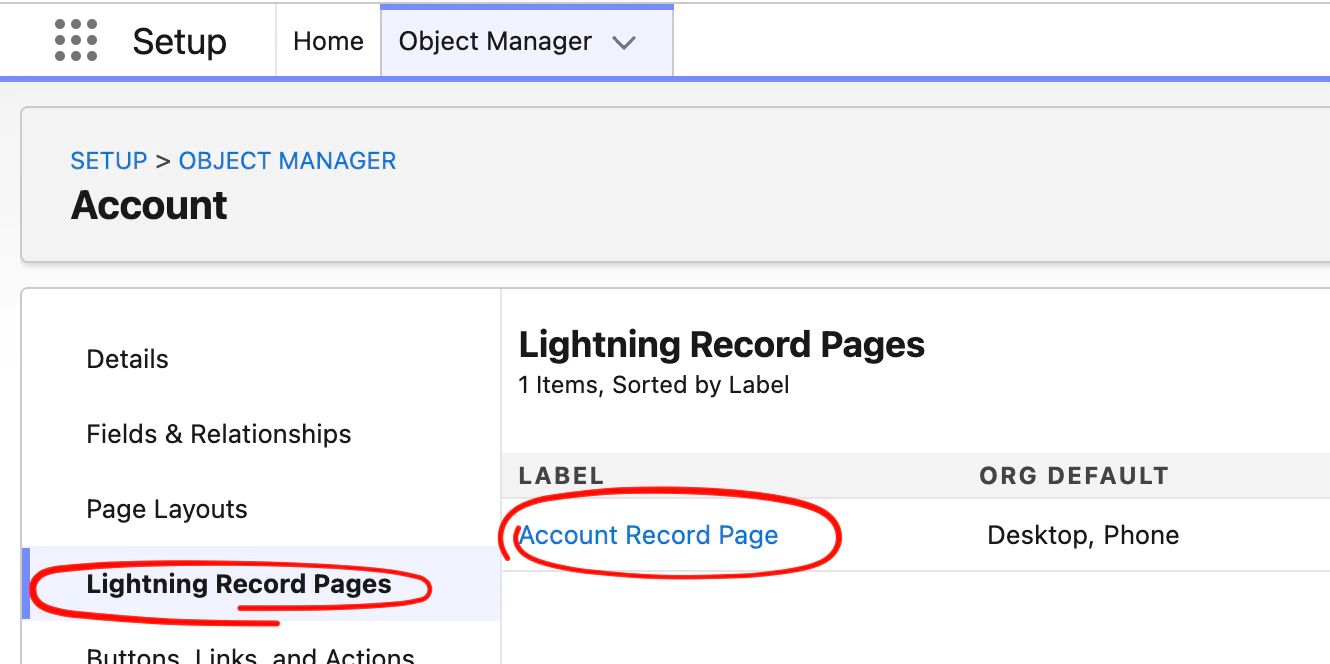Open the App Launcher dots icon
The image size is (1330, 664).
(x=76, y=41)
